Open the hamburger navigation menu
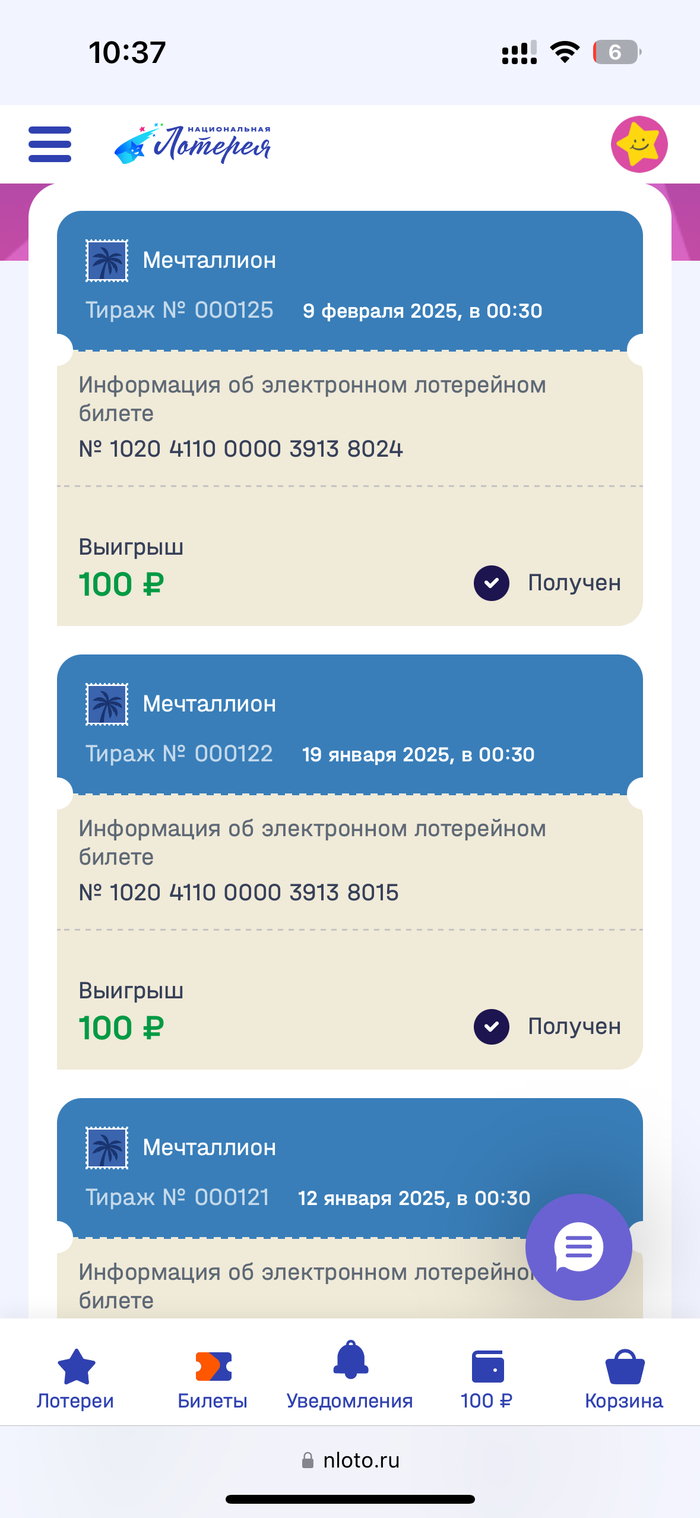 pyautogui.click(x=50, y=144)
